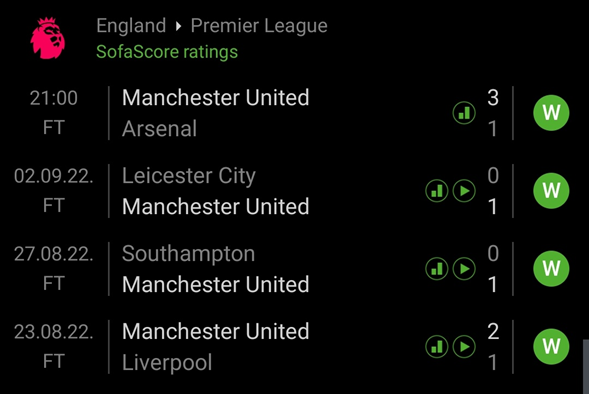The image size is (589, 394).
Task: Open statistics icon for Manchester United vs Arsenal
Action: (x=464, y=113)
